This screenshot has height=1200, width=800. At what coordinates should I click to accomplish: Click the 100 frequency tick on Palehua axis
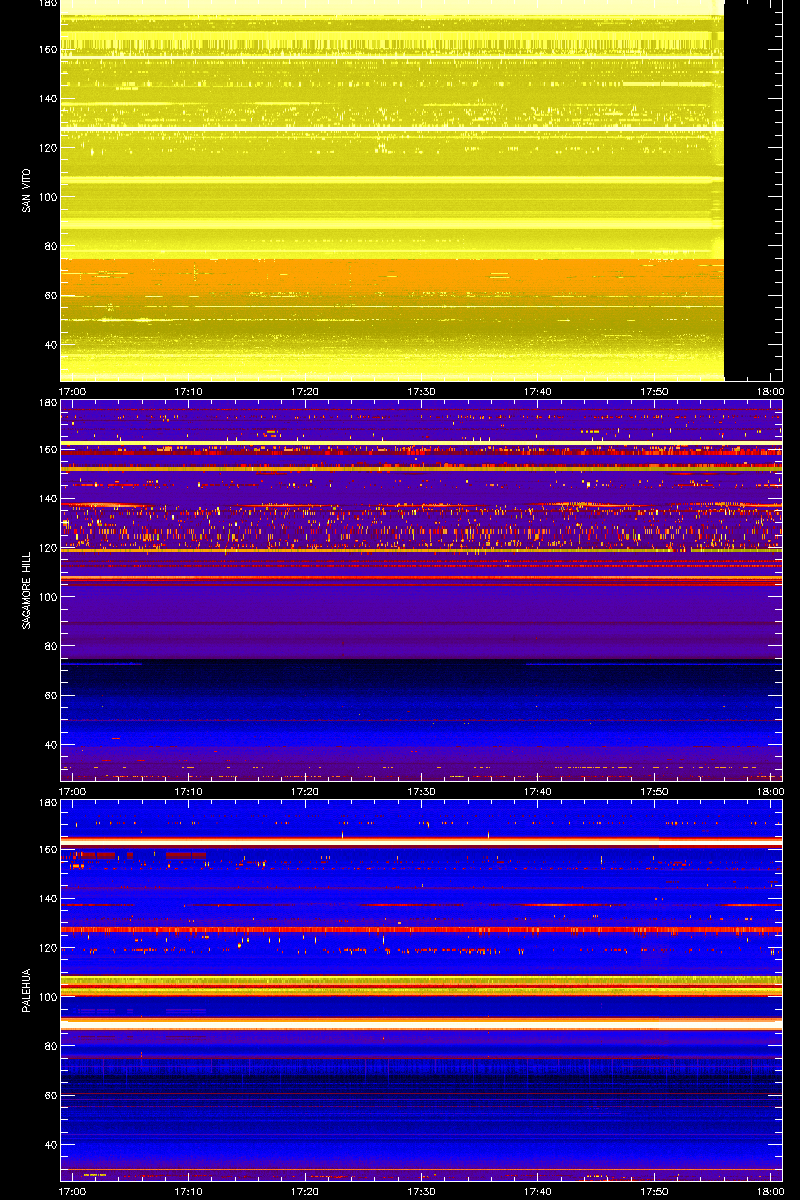(47, 997)
